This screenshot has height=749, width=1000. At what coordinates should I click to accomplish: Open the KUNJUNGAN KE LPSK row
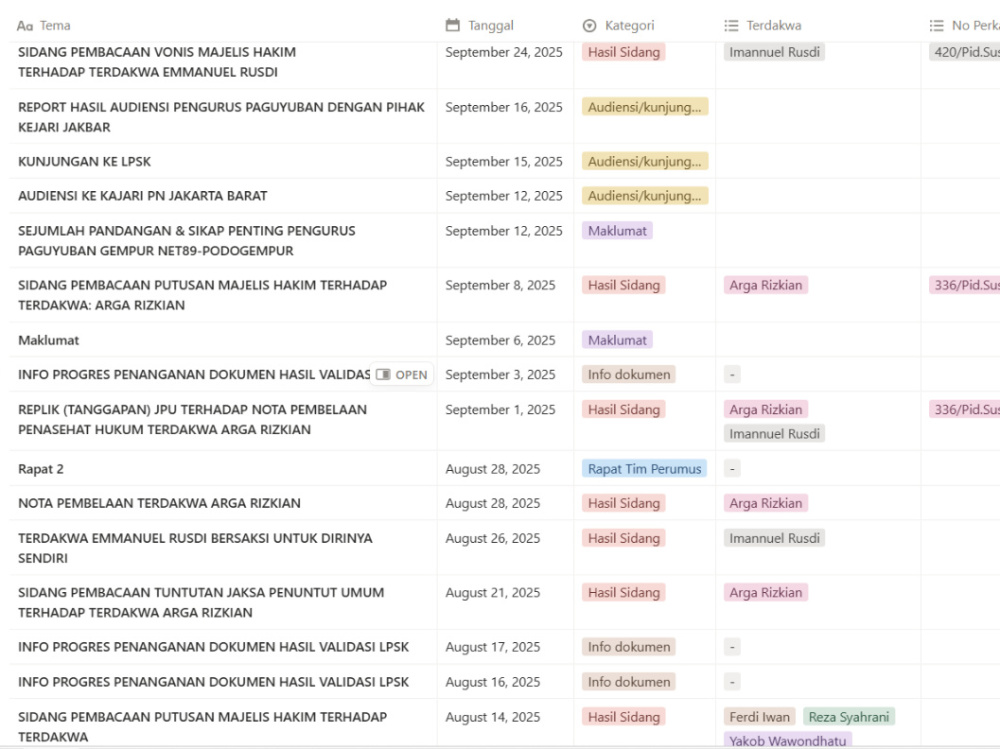(x=84, y=161)
